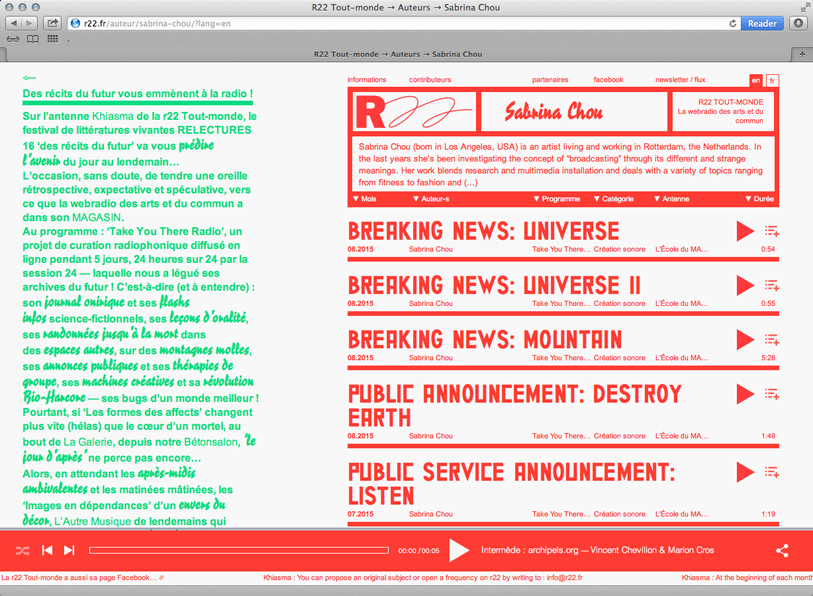The width and height of the screenshot is (813, 596).
Task: Click the player progress bar
Action: 239,550
